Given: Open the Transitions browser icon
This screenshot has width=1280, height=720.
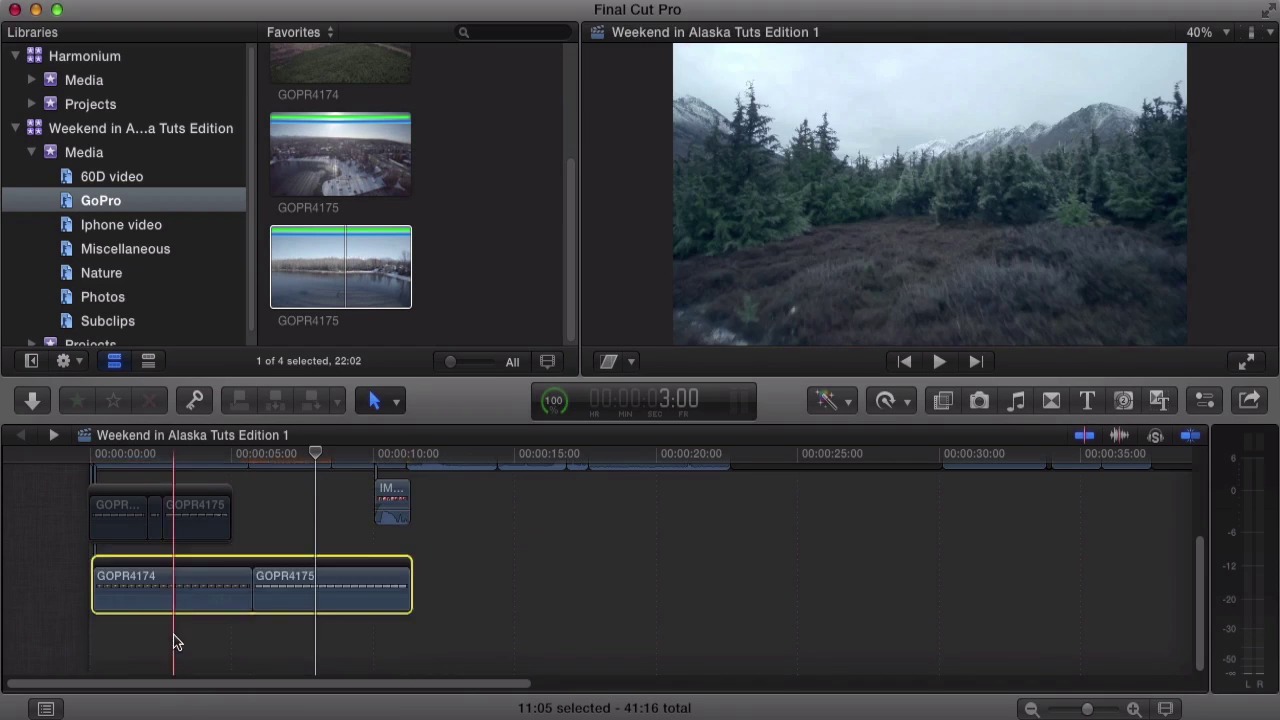Looking at the screenshot, I should coord(1051,401).
